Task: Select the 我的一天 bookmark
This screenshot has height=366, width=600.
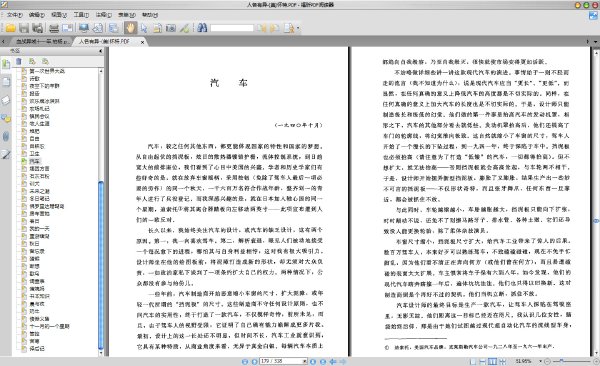Action: point(39,229)
